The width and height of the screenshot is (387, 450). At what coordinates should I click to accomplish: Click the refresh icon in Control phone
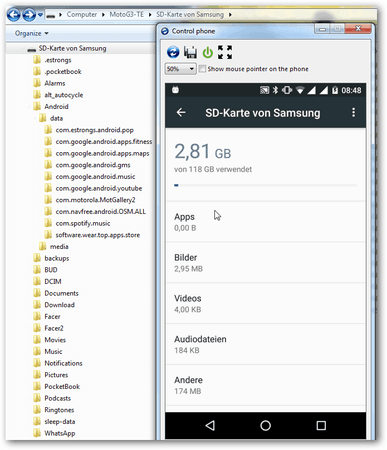coord(173,52)
